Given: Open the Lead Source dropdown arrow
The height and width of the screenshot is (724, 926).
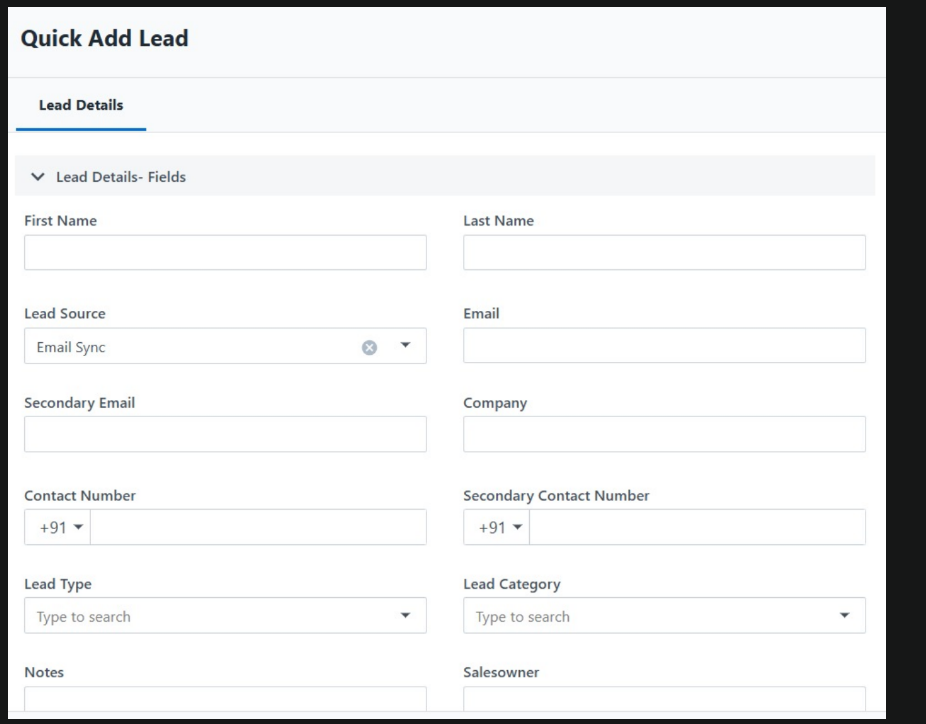Looking at the screenshot, I should coord(405,346).
